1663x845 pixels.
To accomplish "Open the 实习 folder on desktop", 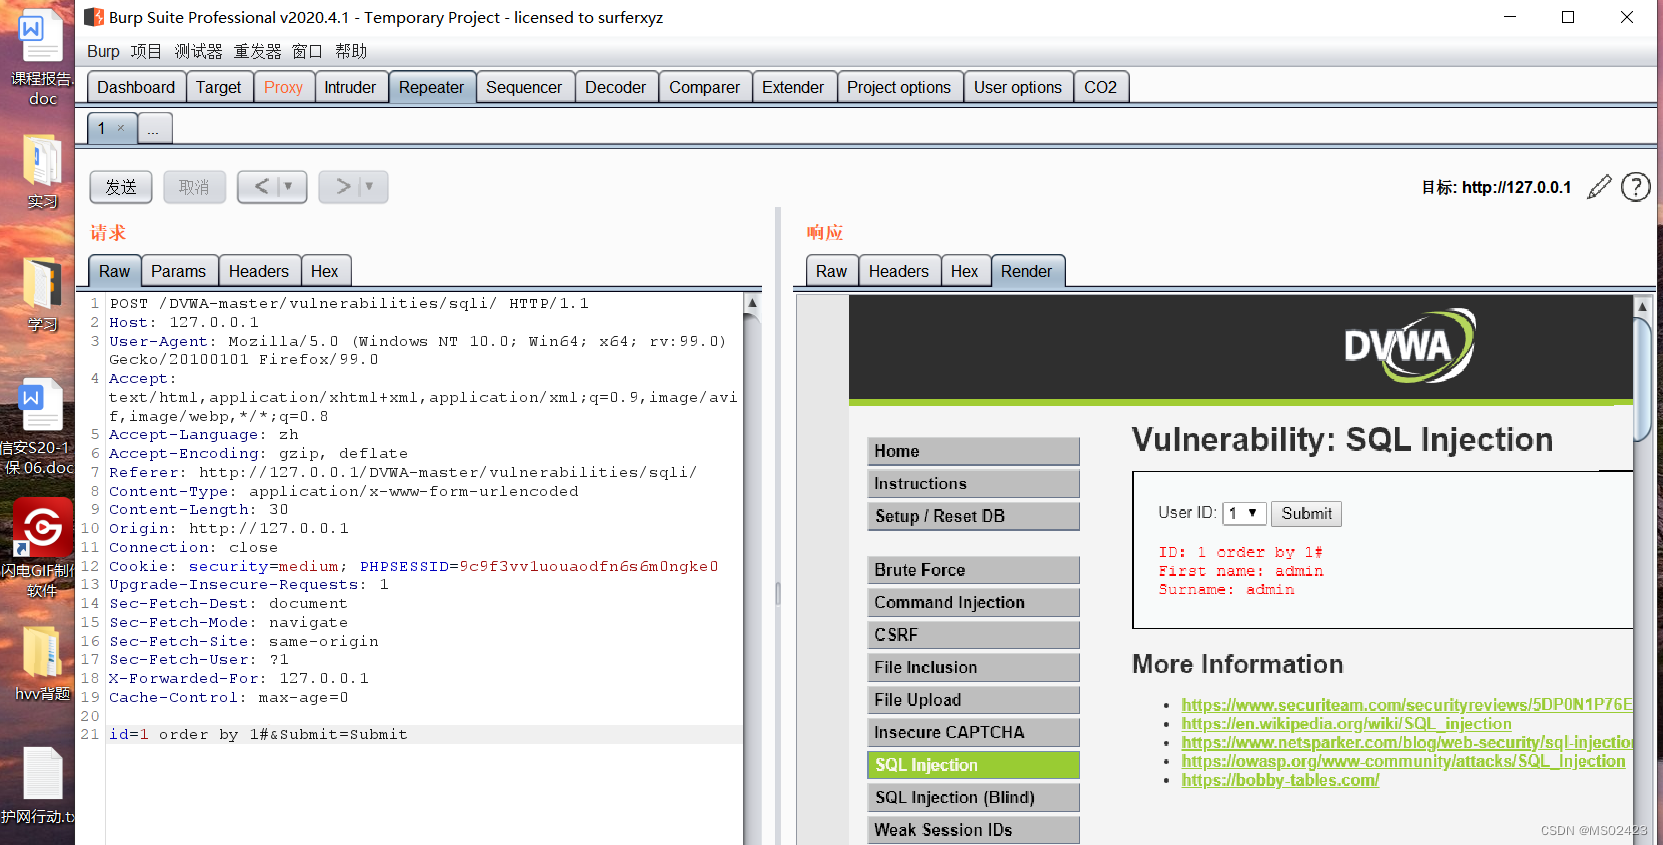I will (42, 171).
